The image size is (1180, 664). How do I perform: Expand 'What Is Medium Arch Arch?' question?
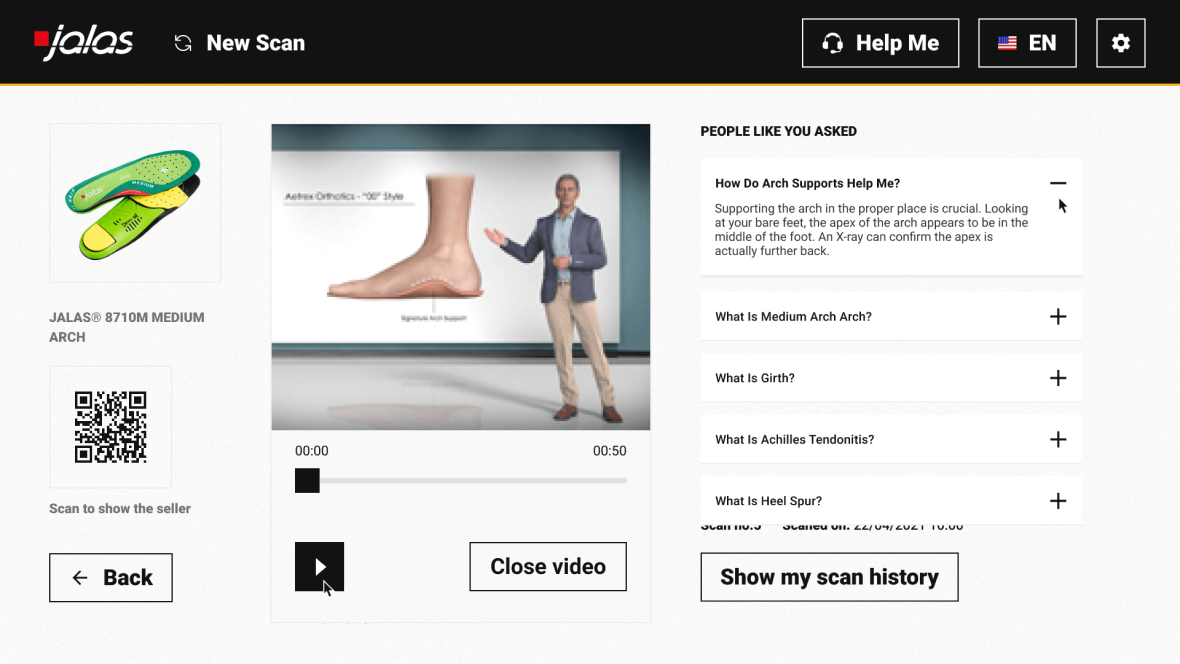(1057, 317)
